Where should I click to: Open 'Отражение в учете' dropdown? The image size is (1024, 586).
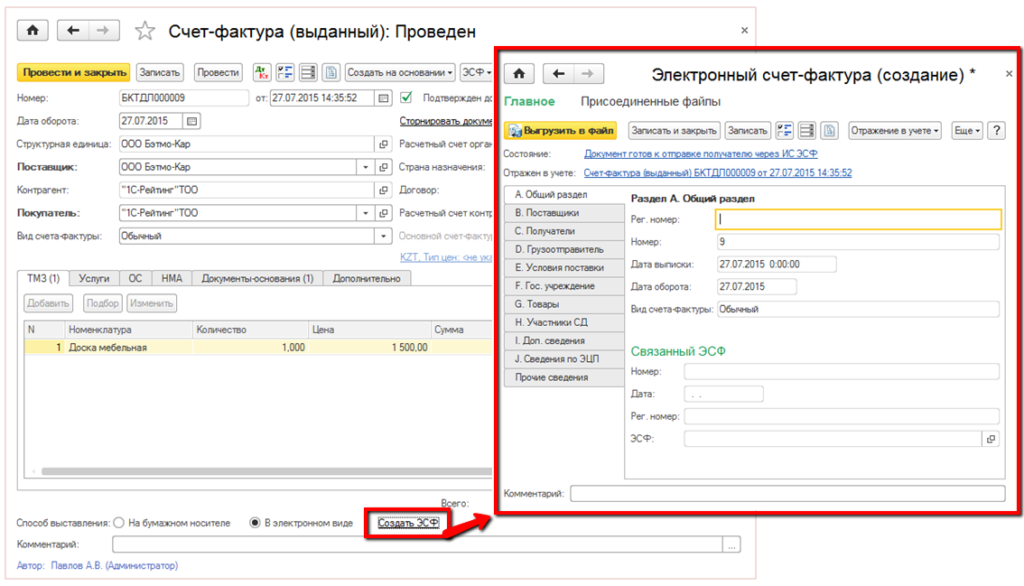click(x=894, y=131)
